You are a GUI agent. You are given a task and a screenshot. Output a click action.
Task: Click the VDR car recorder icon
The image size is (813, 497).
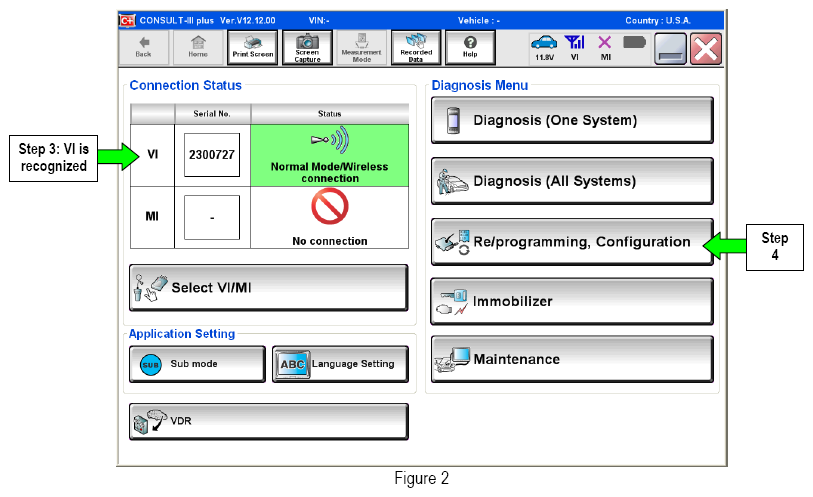tap(150, 422)
